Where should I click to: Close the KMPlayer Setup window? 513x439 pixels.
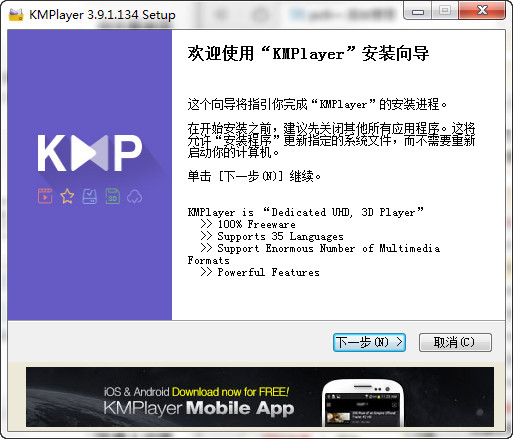(x=482, y=10)
